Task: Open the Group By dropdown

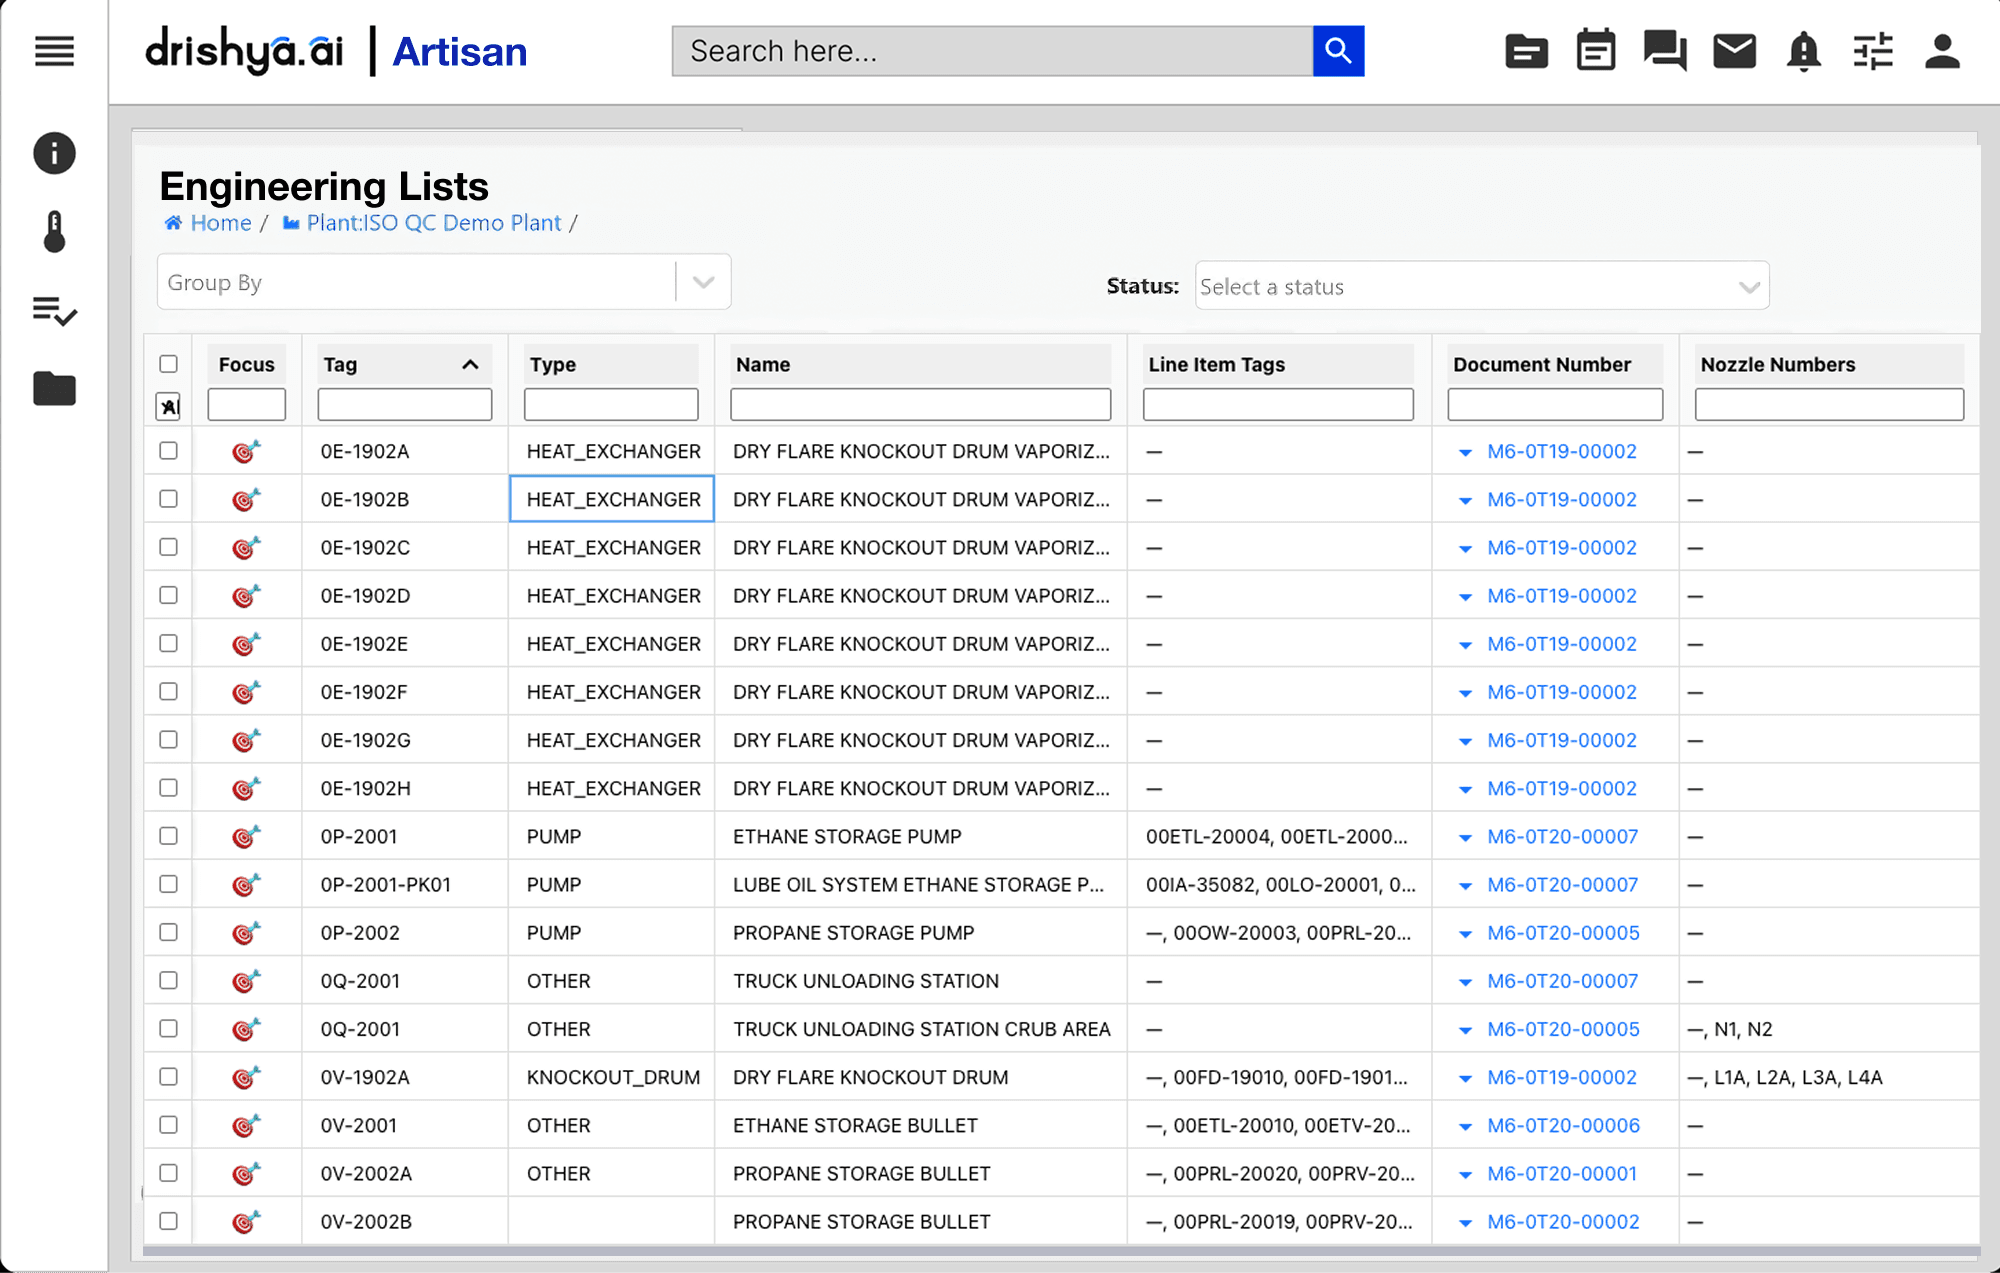Action: point(444,282)
